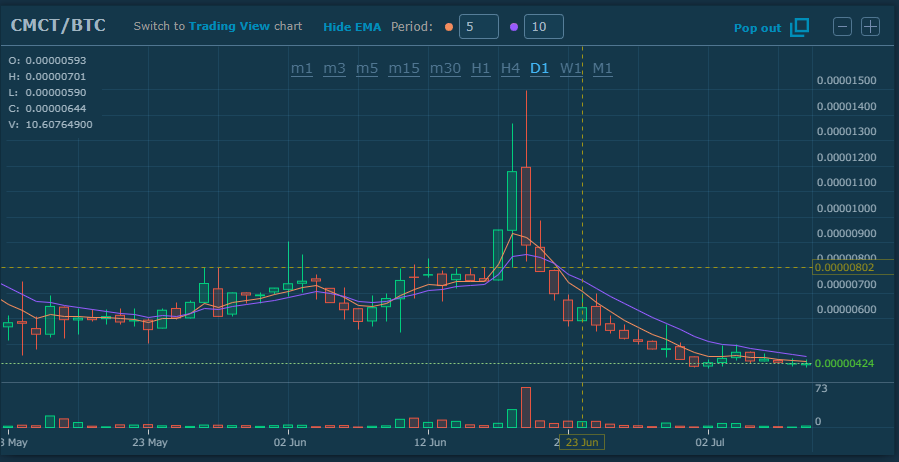
Task: Click the Pop out window icon
Action: click(799, 27)
